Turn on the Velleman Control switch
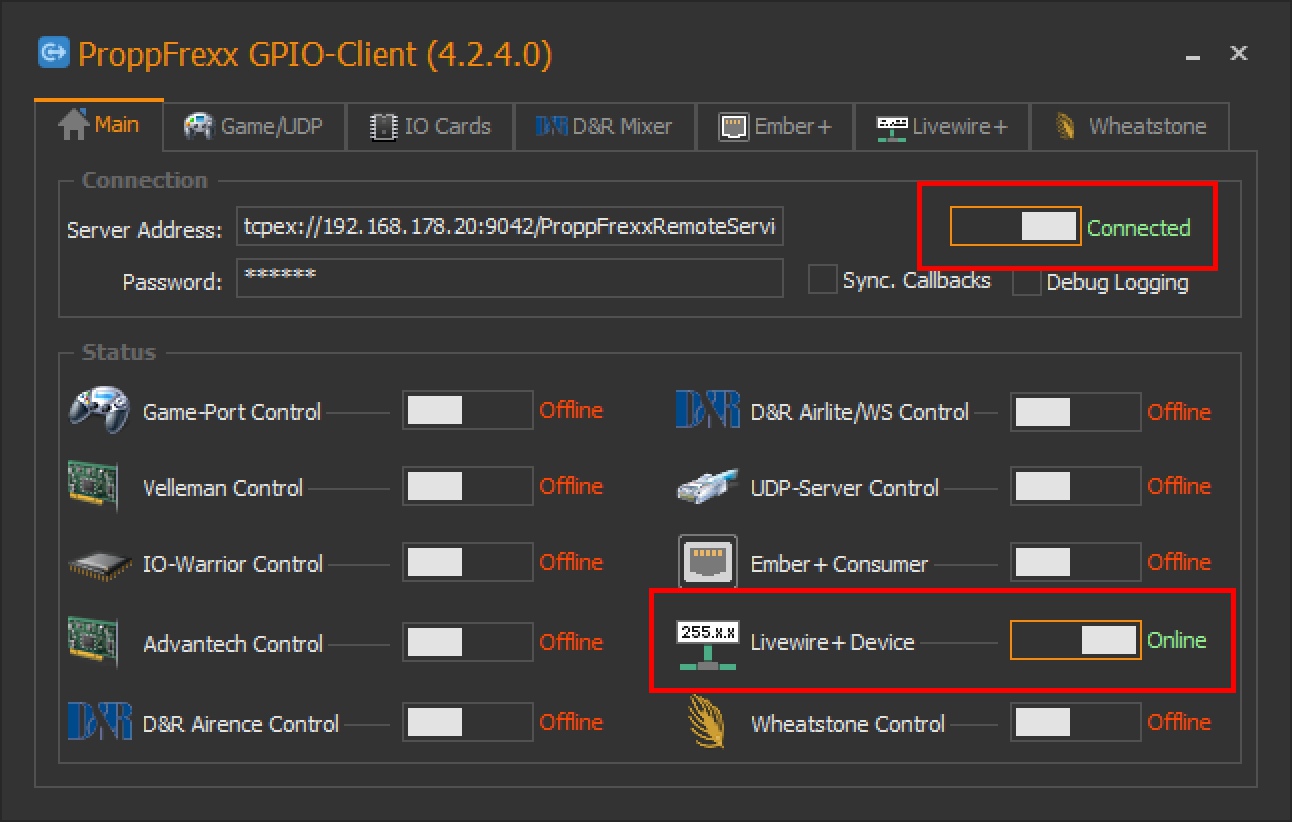 click(467, 487)
